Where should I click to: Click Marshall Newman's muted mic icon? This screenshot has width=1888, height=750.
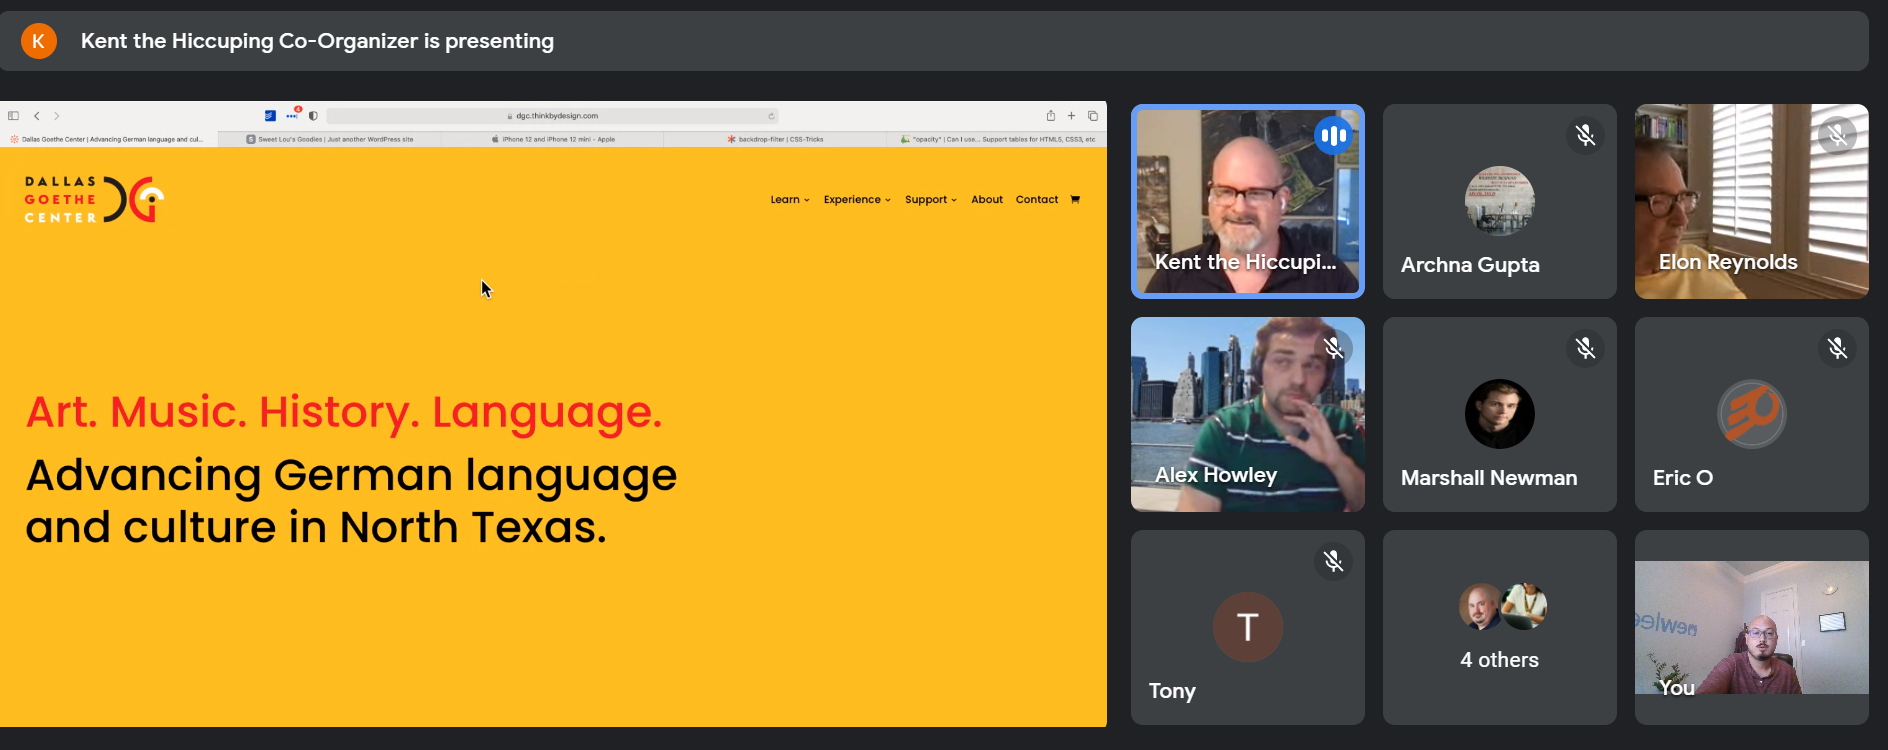point(1586,348)
